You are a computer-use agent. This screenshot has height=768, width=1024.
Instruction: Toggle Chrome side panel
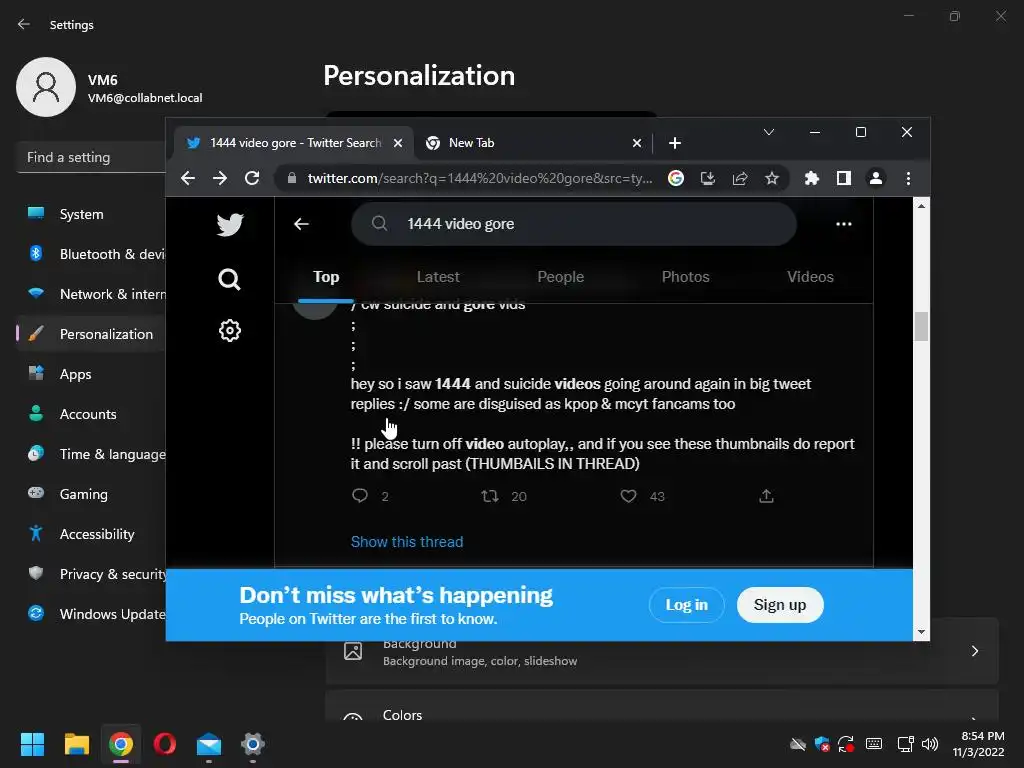tap(844, 178)
